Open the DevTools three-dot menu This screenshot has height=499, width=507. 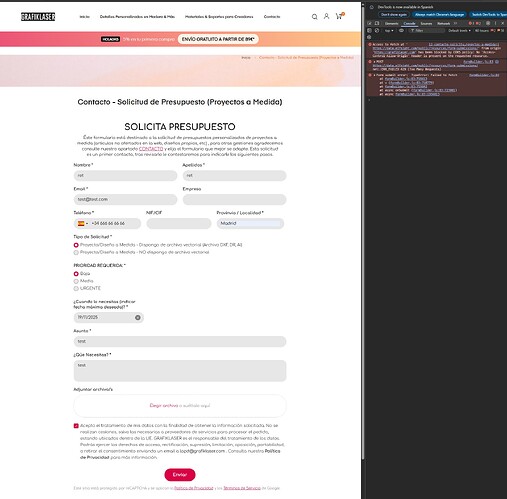[495, 23]
